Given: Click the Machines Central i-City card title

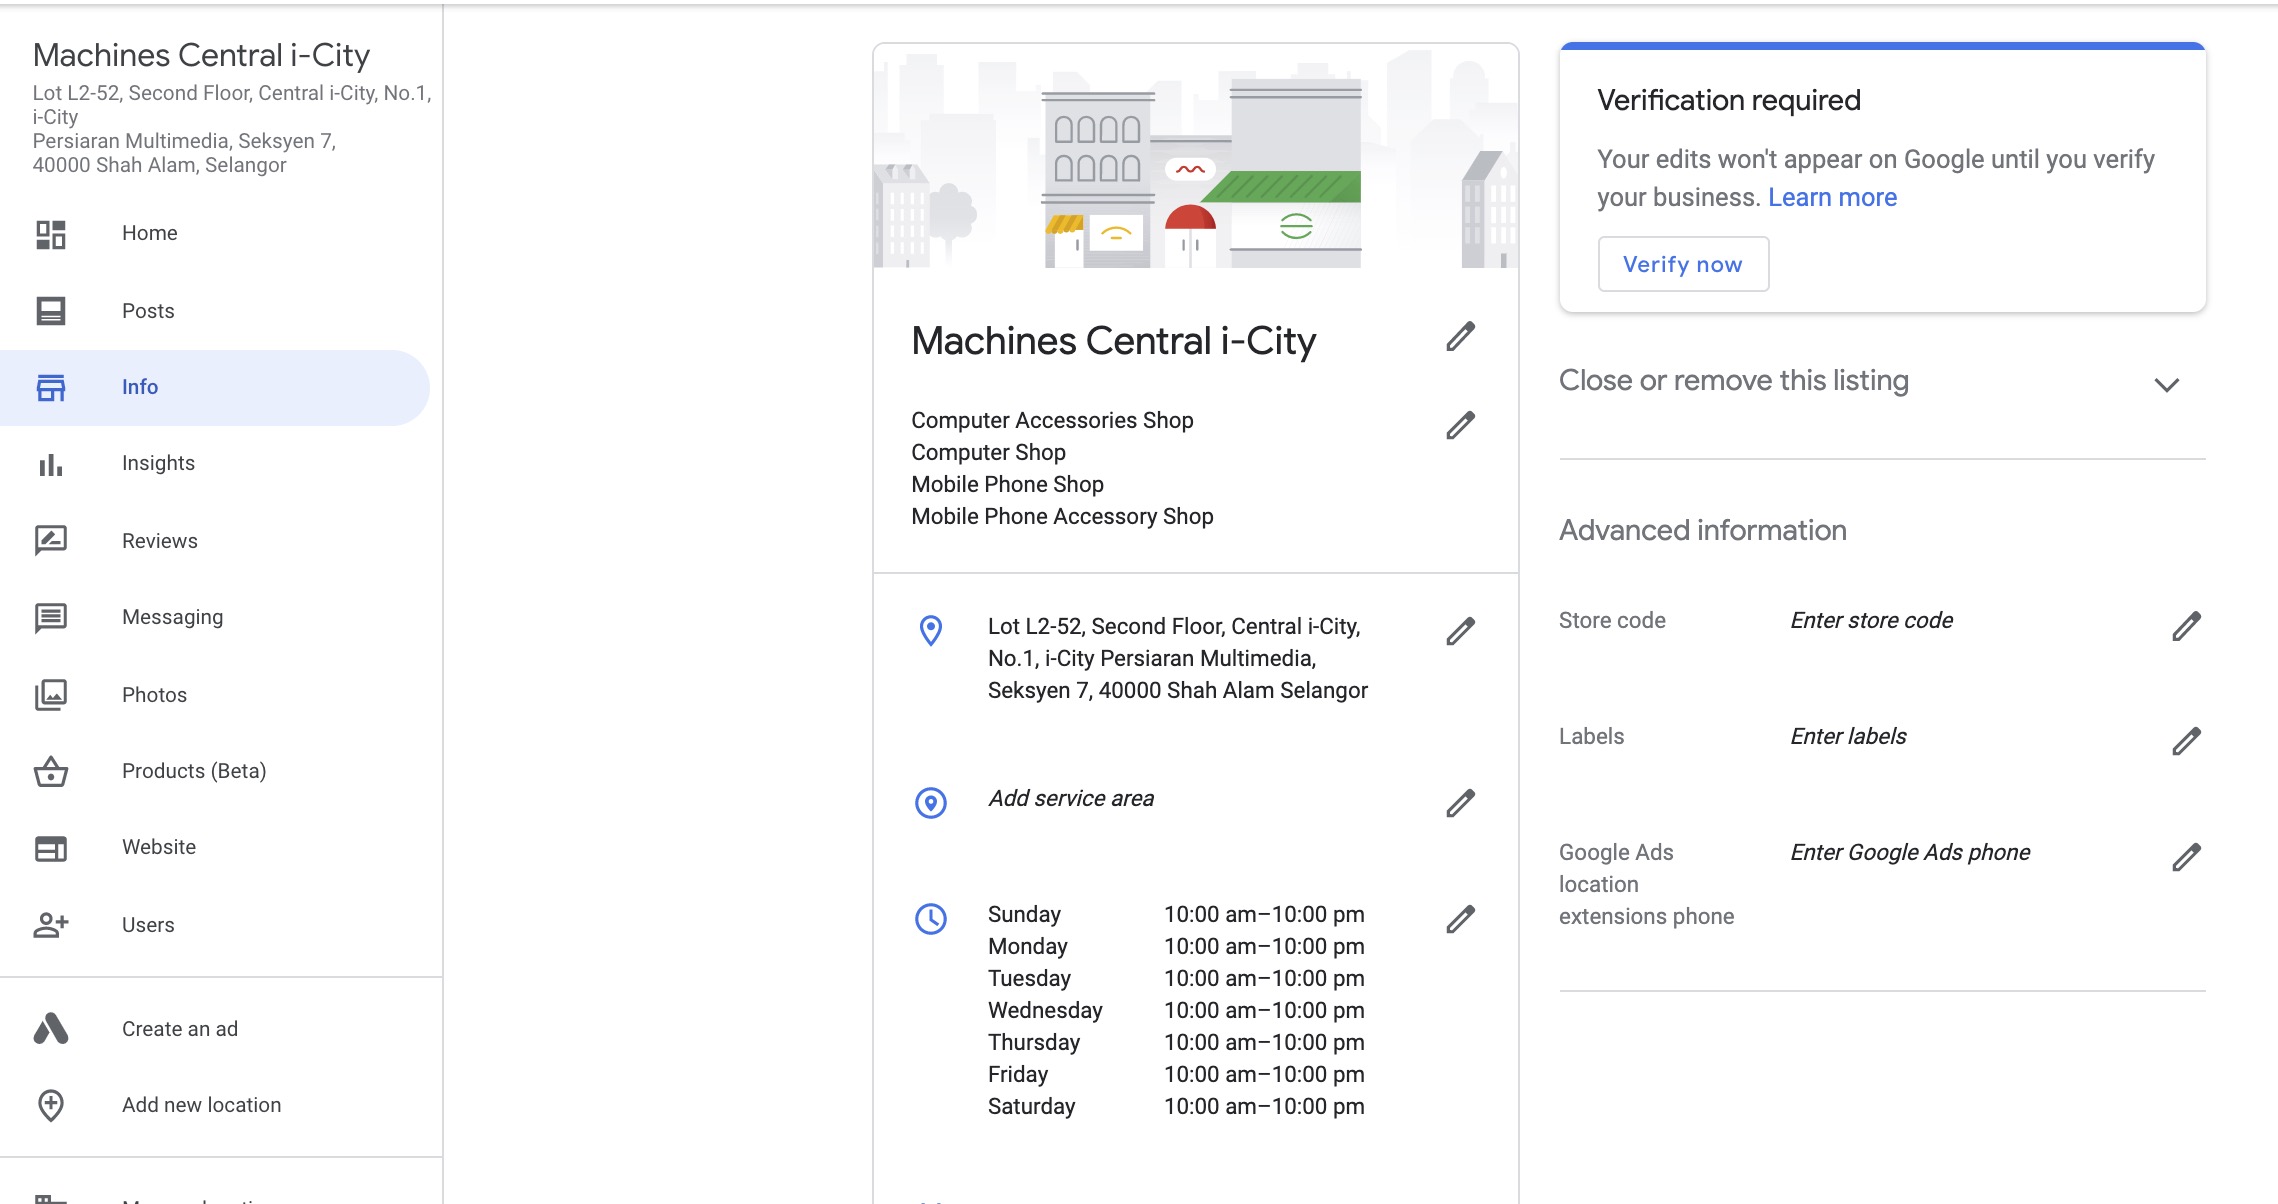Looking at the screenshot, I should pyautogui.click(x=1114, y=341).
